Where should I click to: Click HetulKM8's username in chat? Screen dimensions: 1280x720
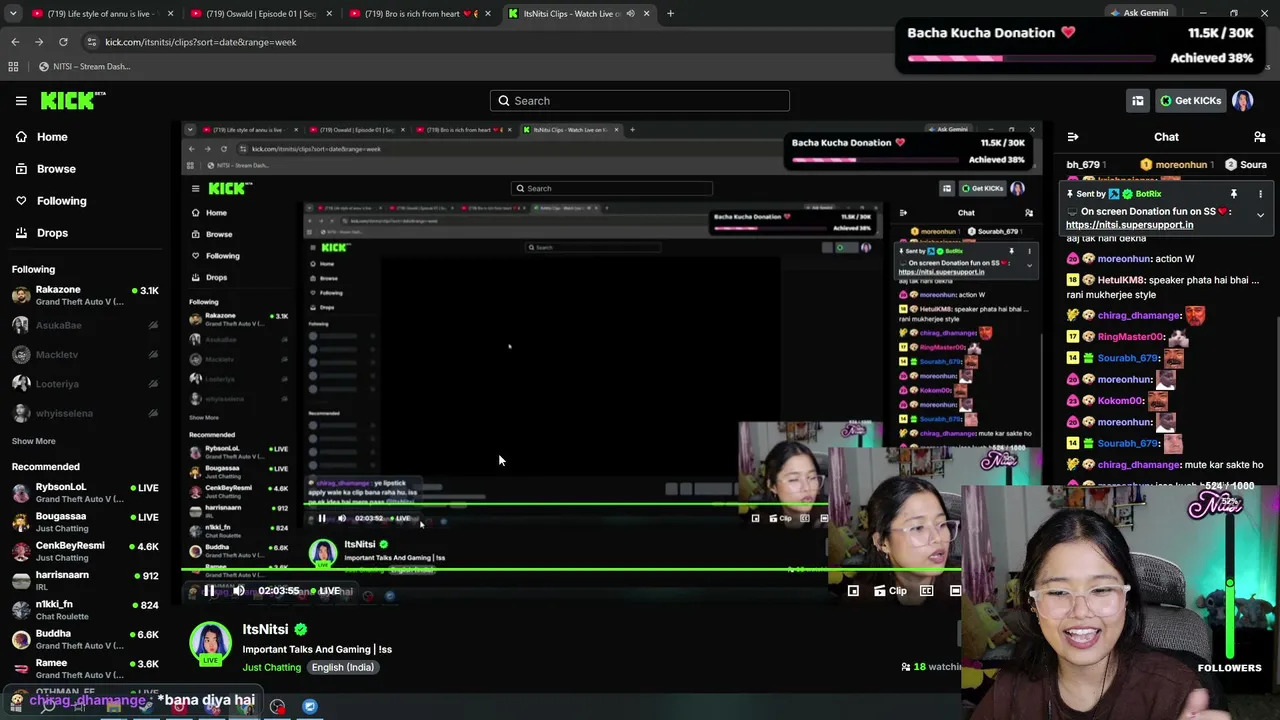coord(1120,281)
